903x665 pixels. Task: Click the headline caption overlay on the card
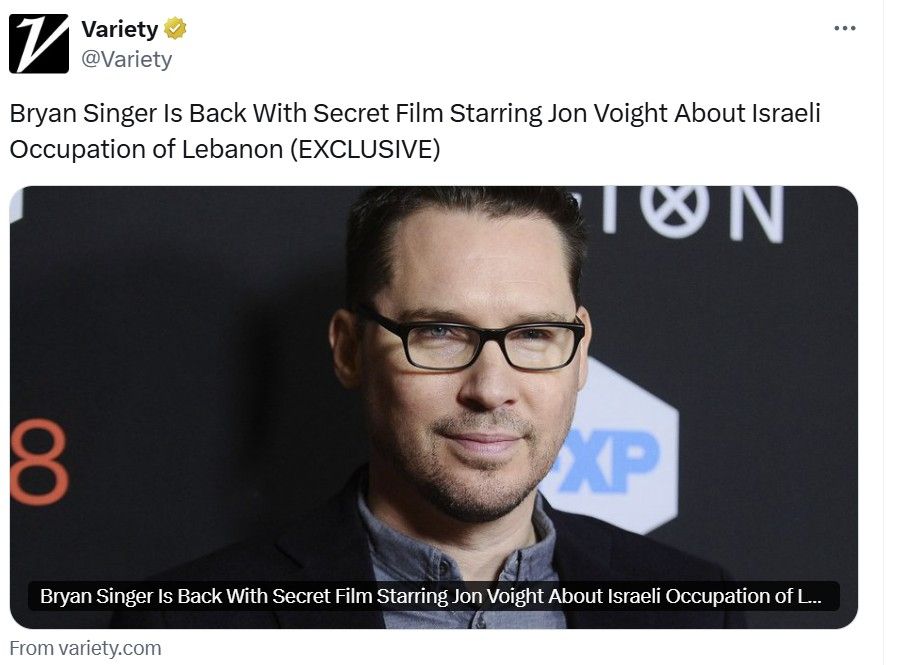[434, 596]
